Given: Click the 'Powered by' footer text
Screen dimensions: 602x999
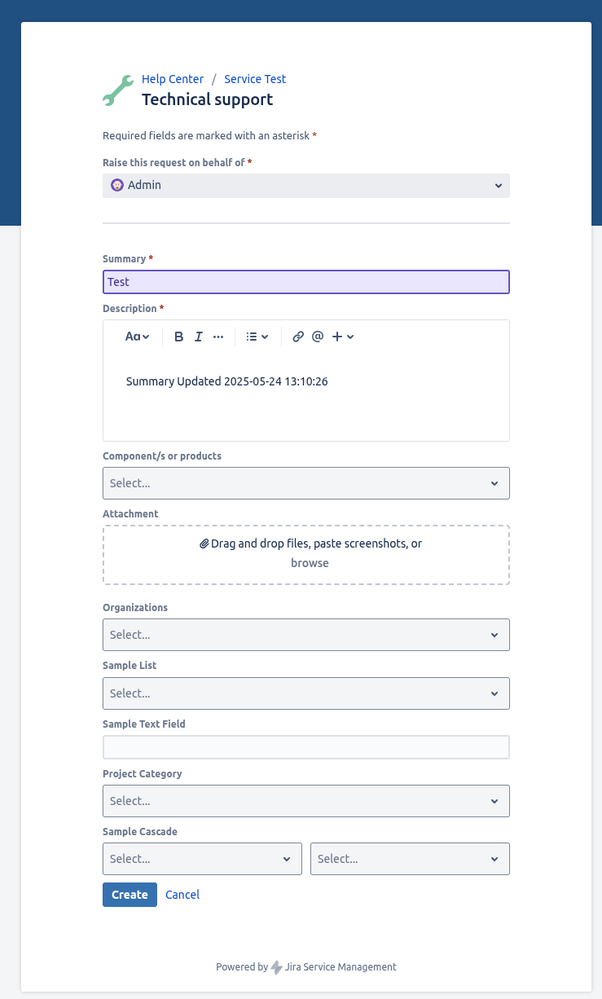Looking at the screenshot, I should click(242, 967).
